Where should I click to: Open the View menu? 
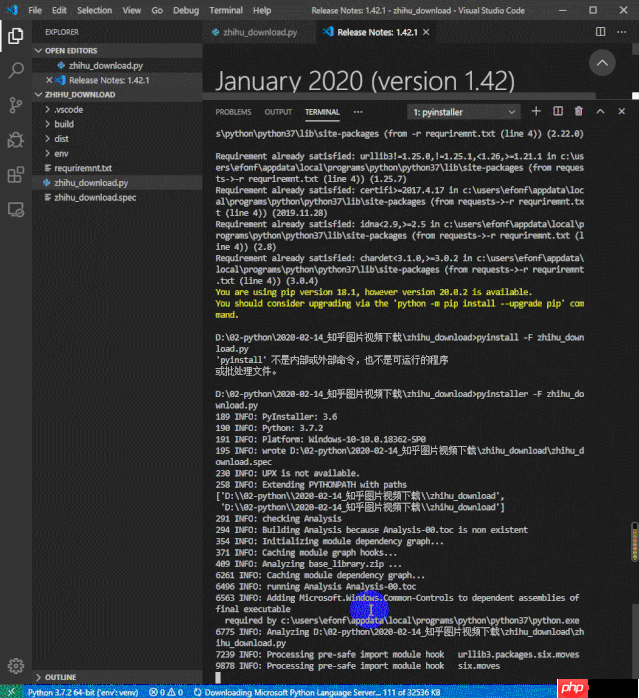(x=132, y=10)
